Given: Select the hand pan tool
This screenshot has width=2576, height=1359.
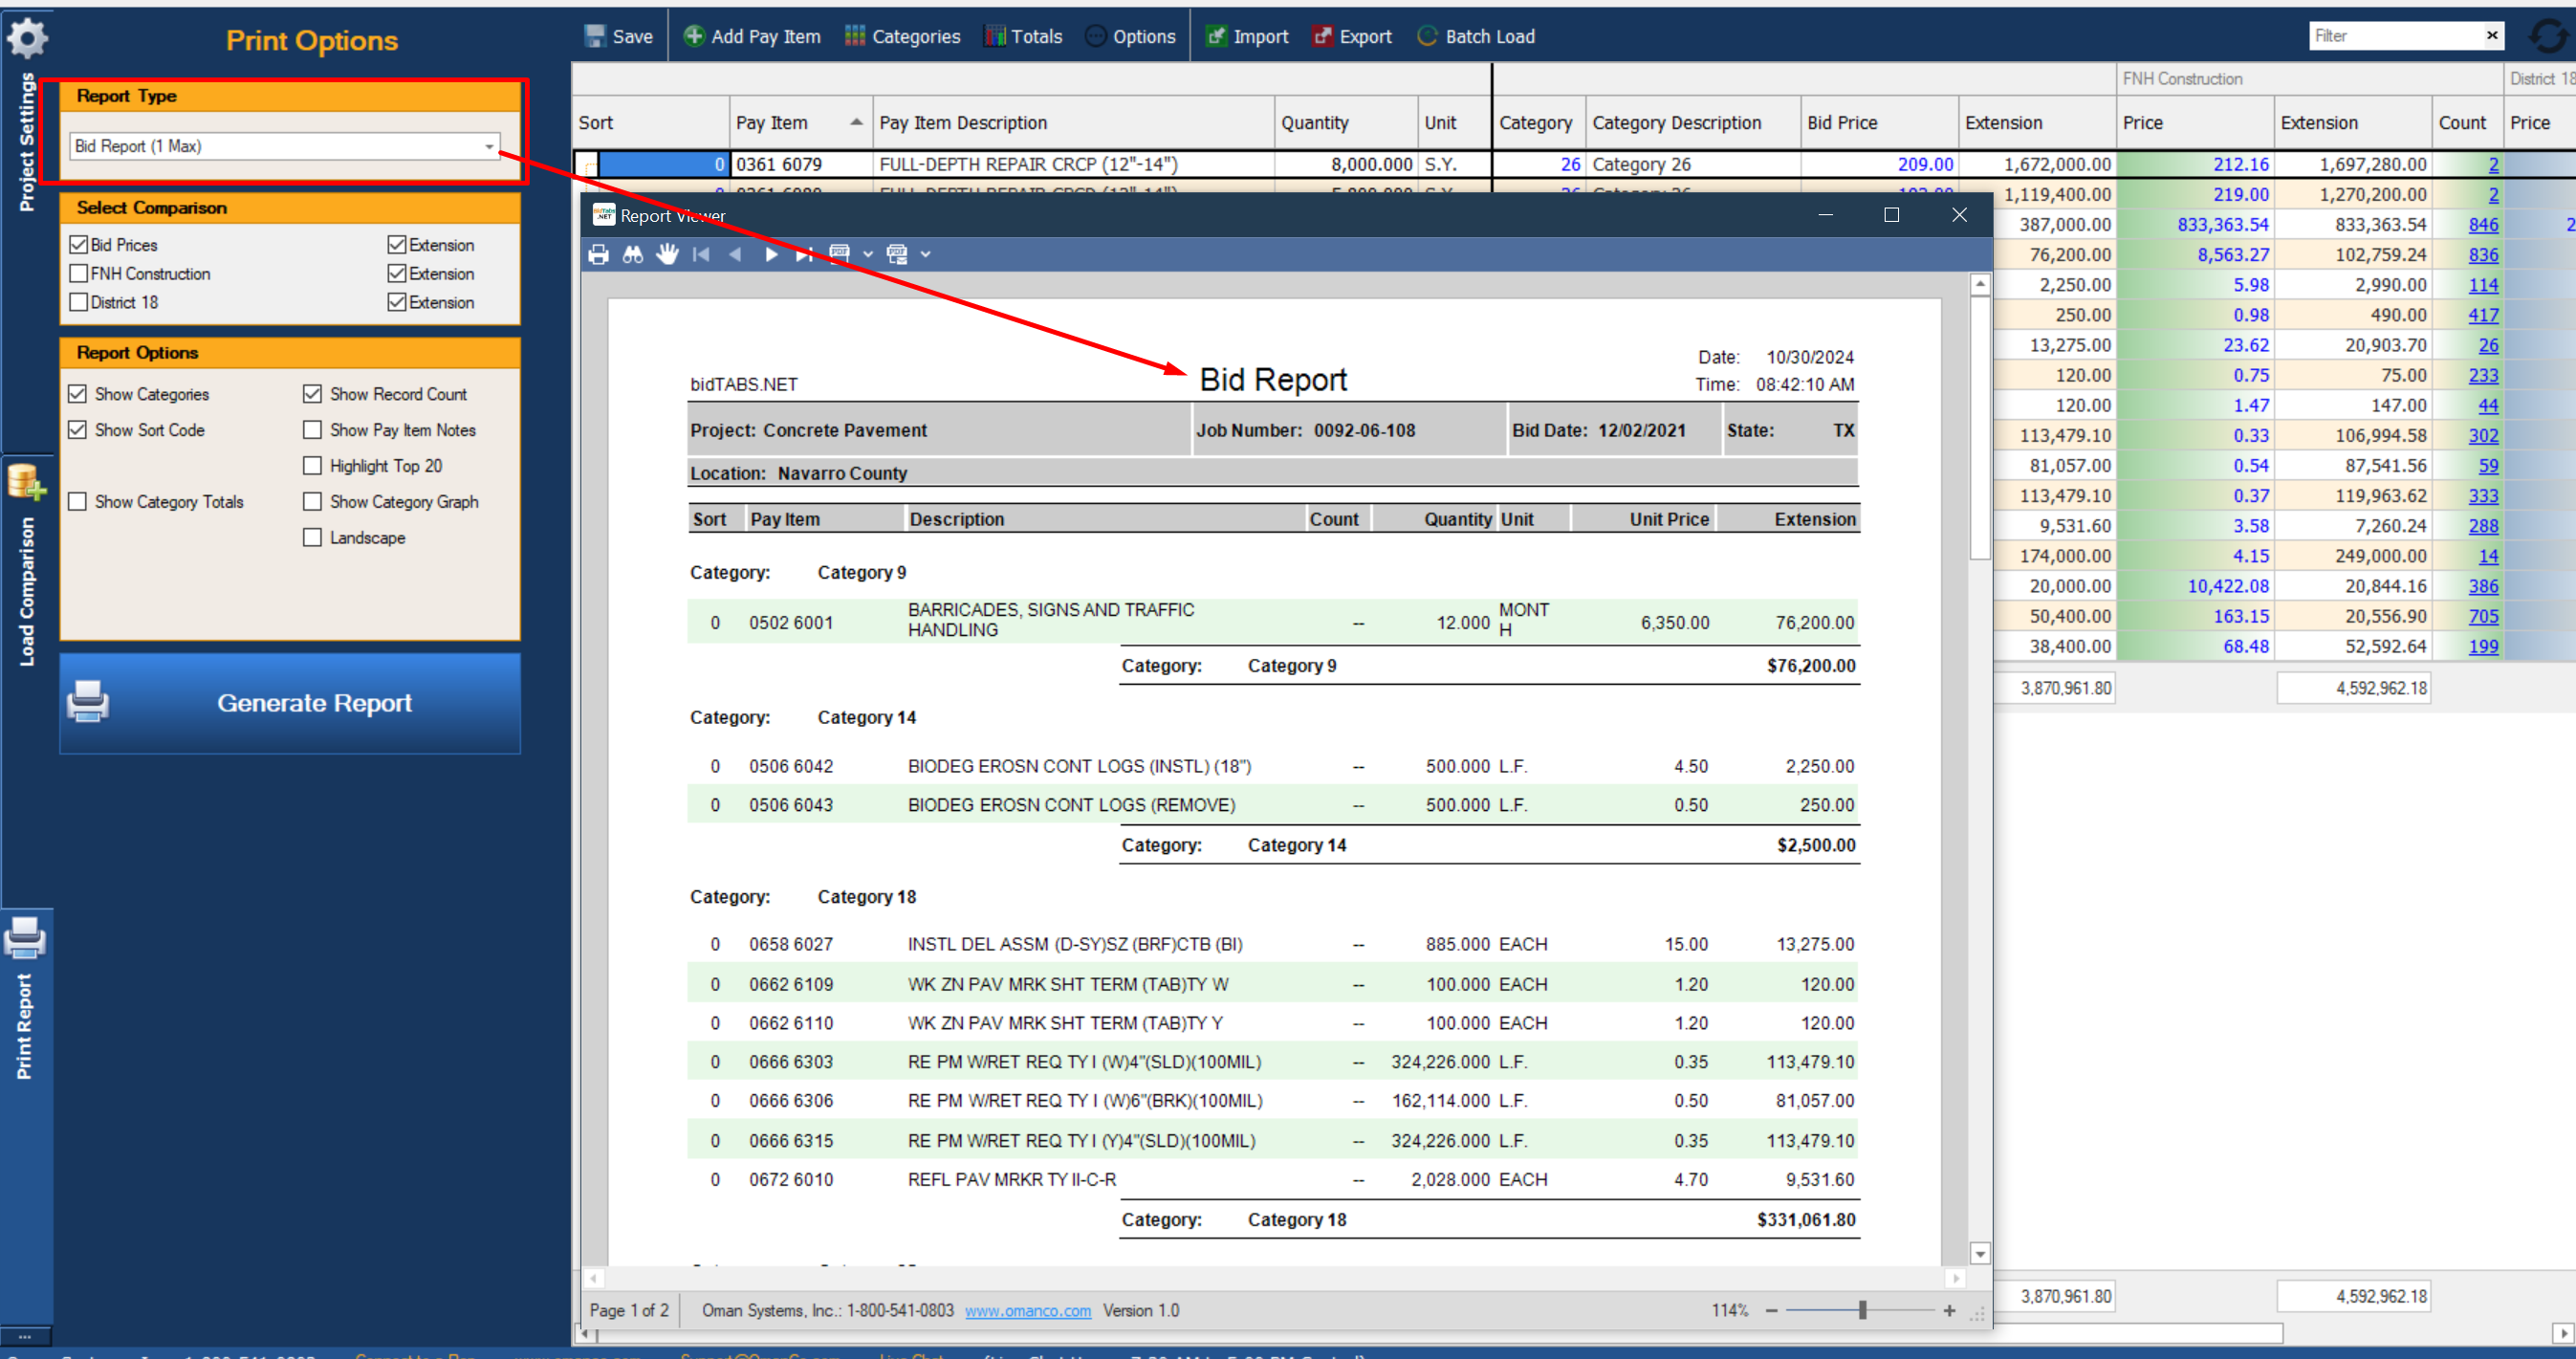Looking at the screenshot, I should coord(667,254).
